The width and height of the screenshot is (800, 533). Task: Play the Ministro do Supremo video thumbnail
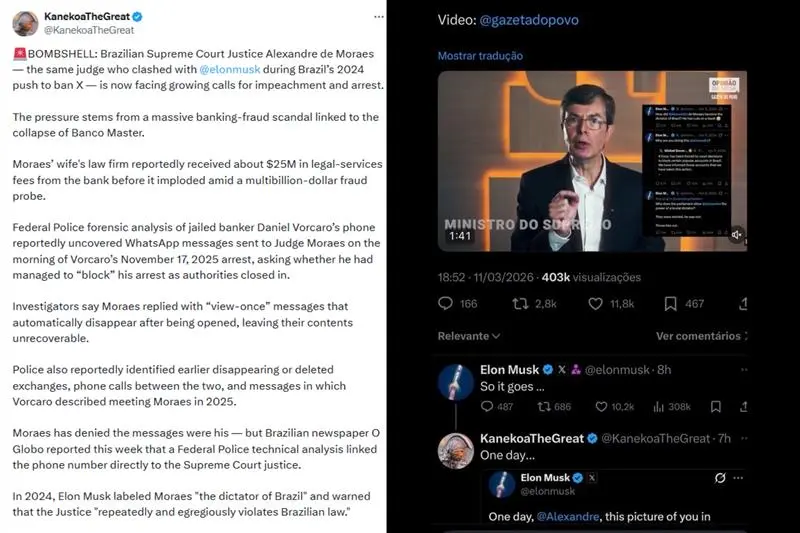click(x=592, y=162)
